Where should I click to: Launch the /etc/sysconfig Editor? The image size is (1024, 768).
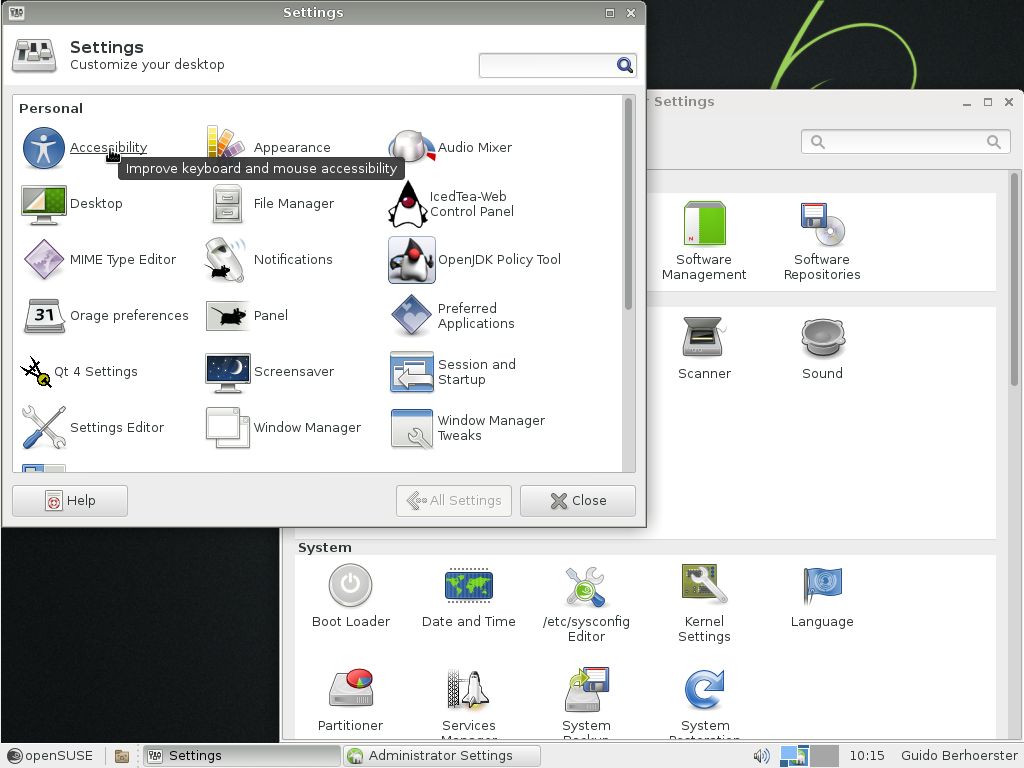[x=586, y=603]
